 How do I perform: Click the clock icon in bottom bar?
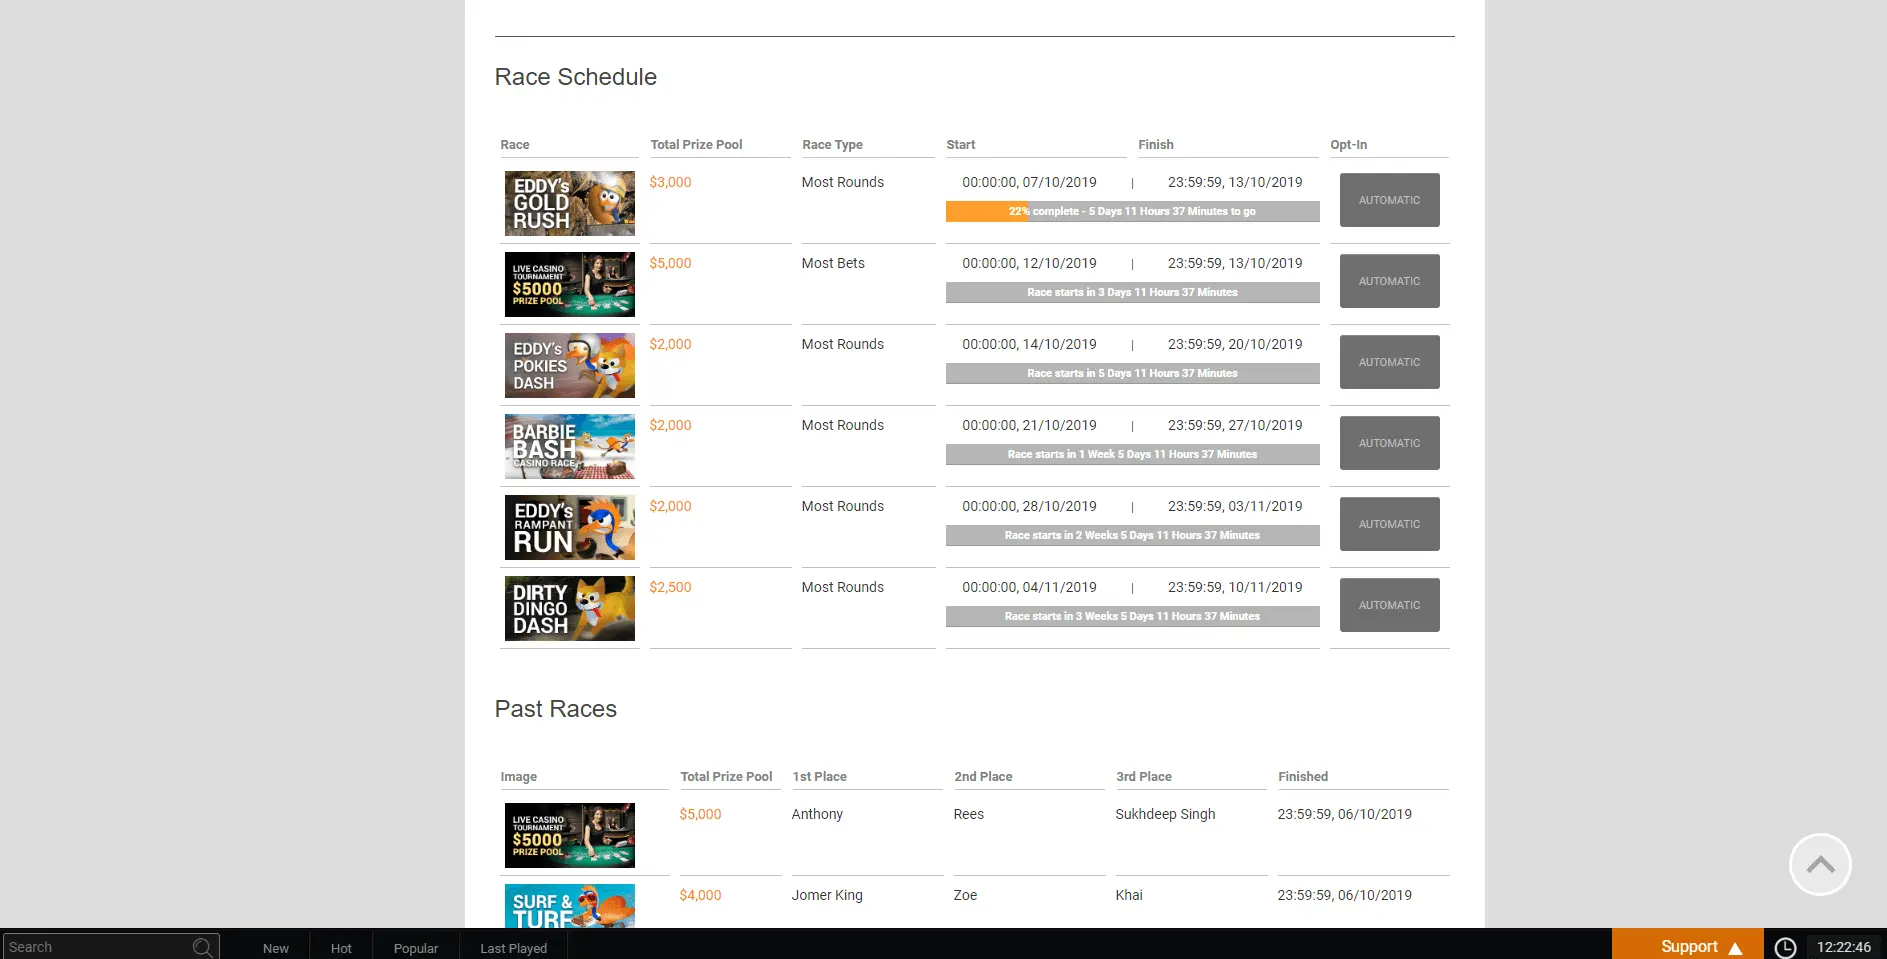[1784, 947]
